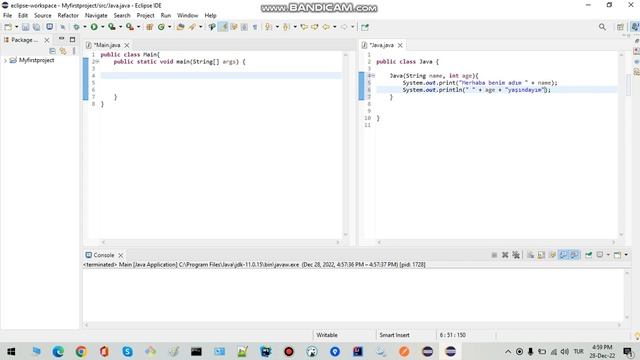Click Remove All Terminated Launches in Console
The width and height of the screenshot is (640, 360).
pos(516,255)
